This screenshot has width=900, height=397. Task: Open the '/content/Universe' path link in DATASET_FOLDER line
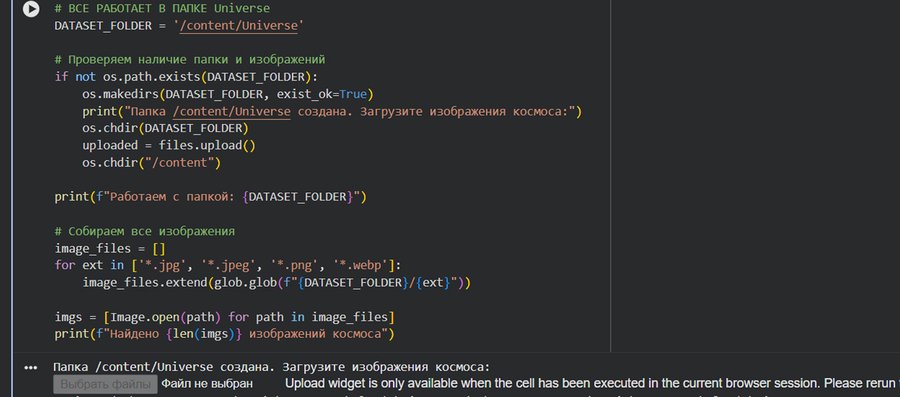[238, 26]
